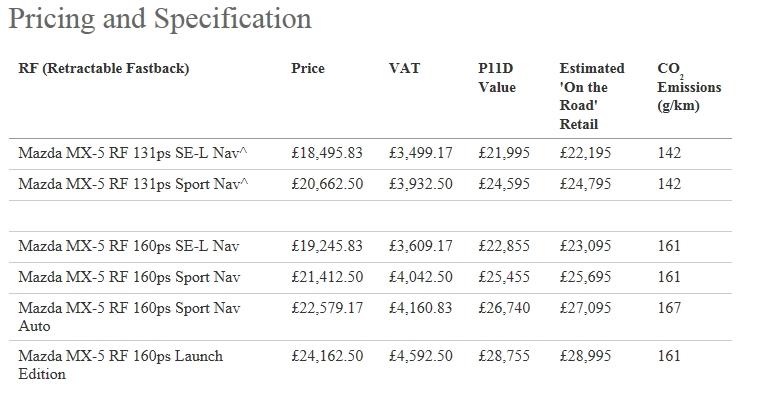
Task: Select Mazda MX-5 RF 160ps Launch Edition
Action: click(121, 365)
